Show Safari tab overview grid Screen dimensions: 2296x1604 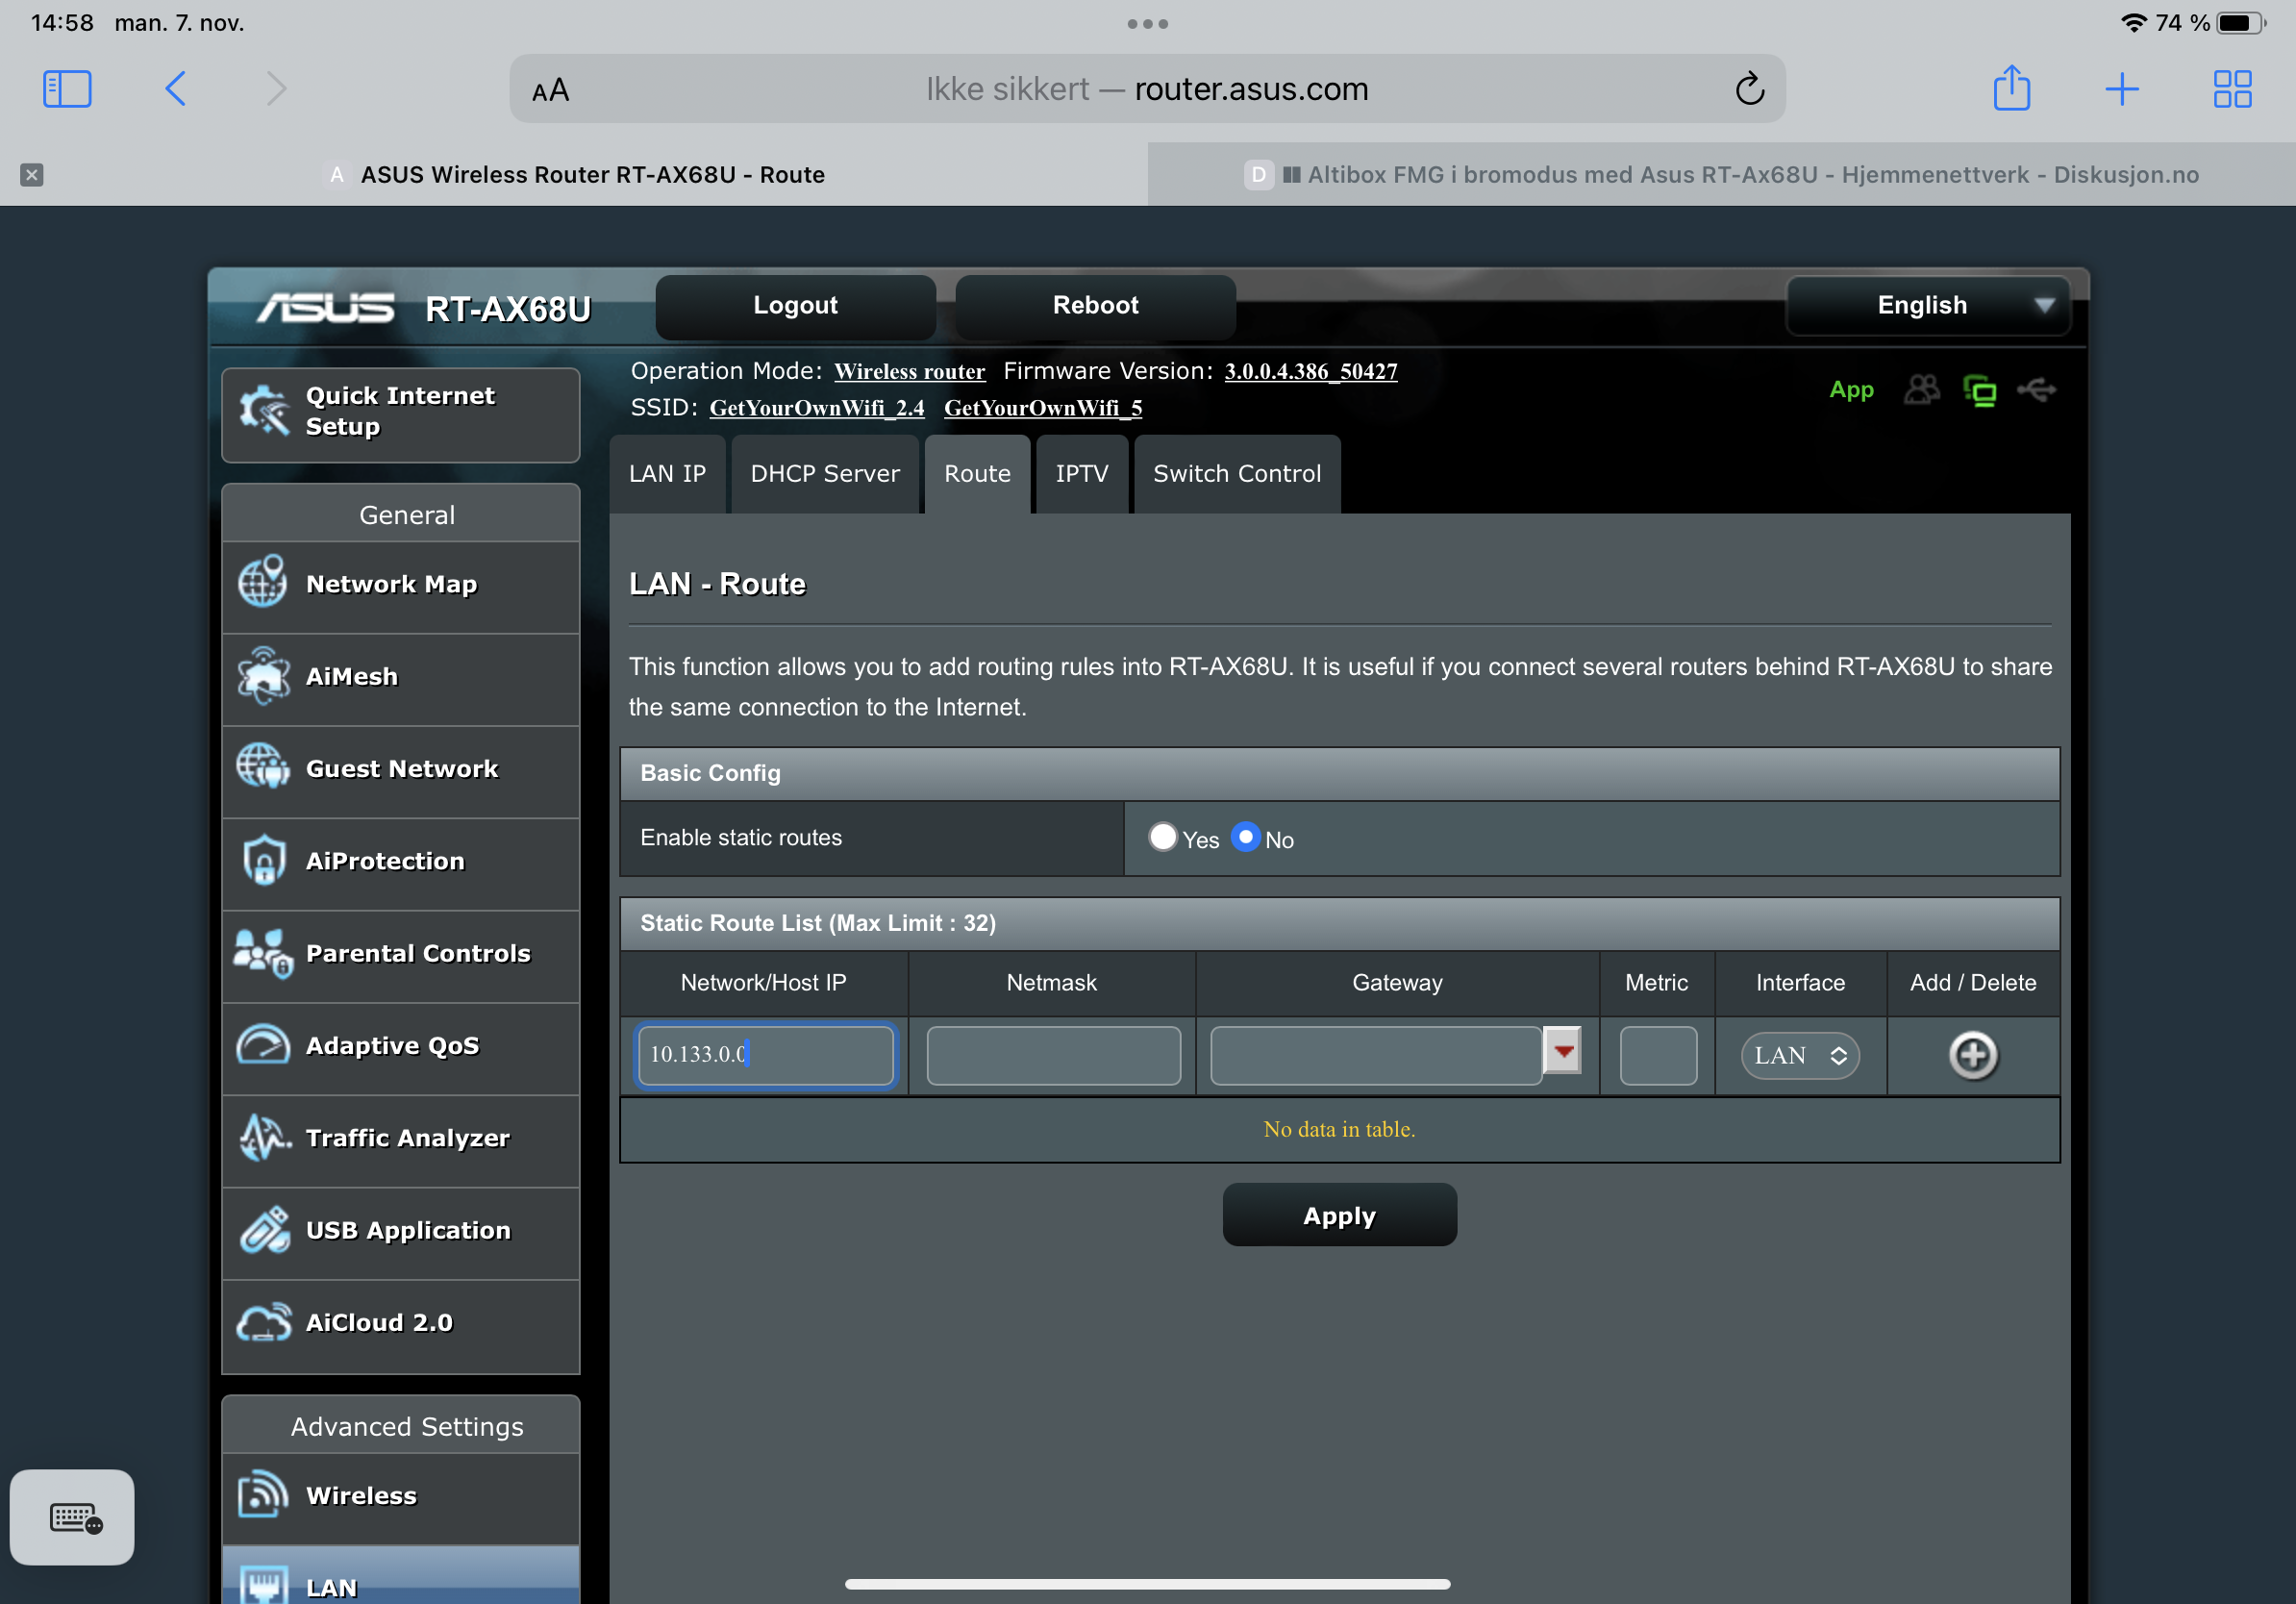2232,89
